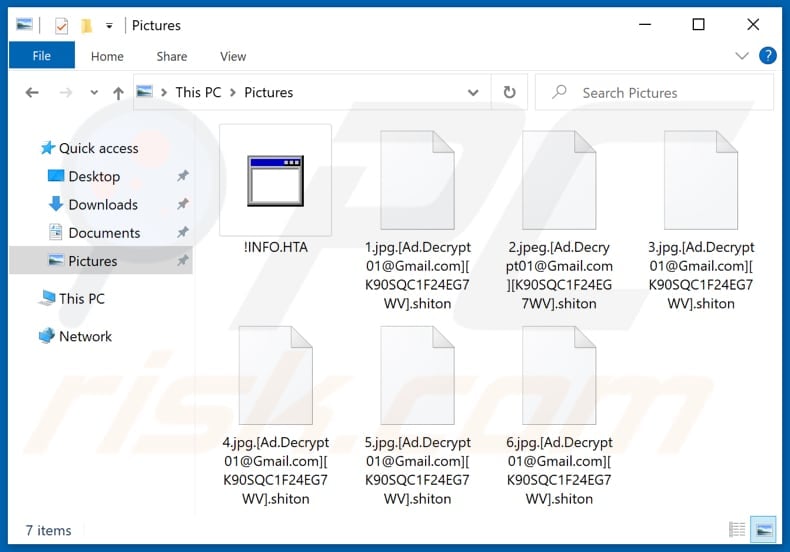Click the New Folder quick access icon
This screenshot has width=790, height=552.
(x=87, y=25)
